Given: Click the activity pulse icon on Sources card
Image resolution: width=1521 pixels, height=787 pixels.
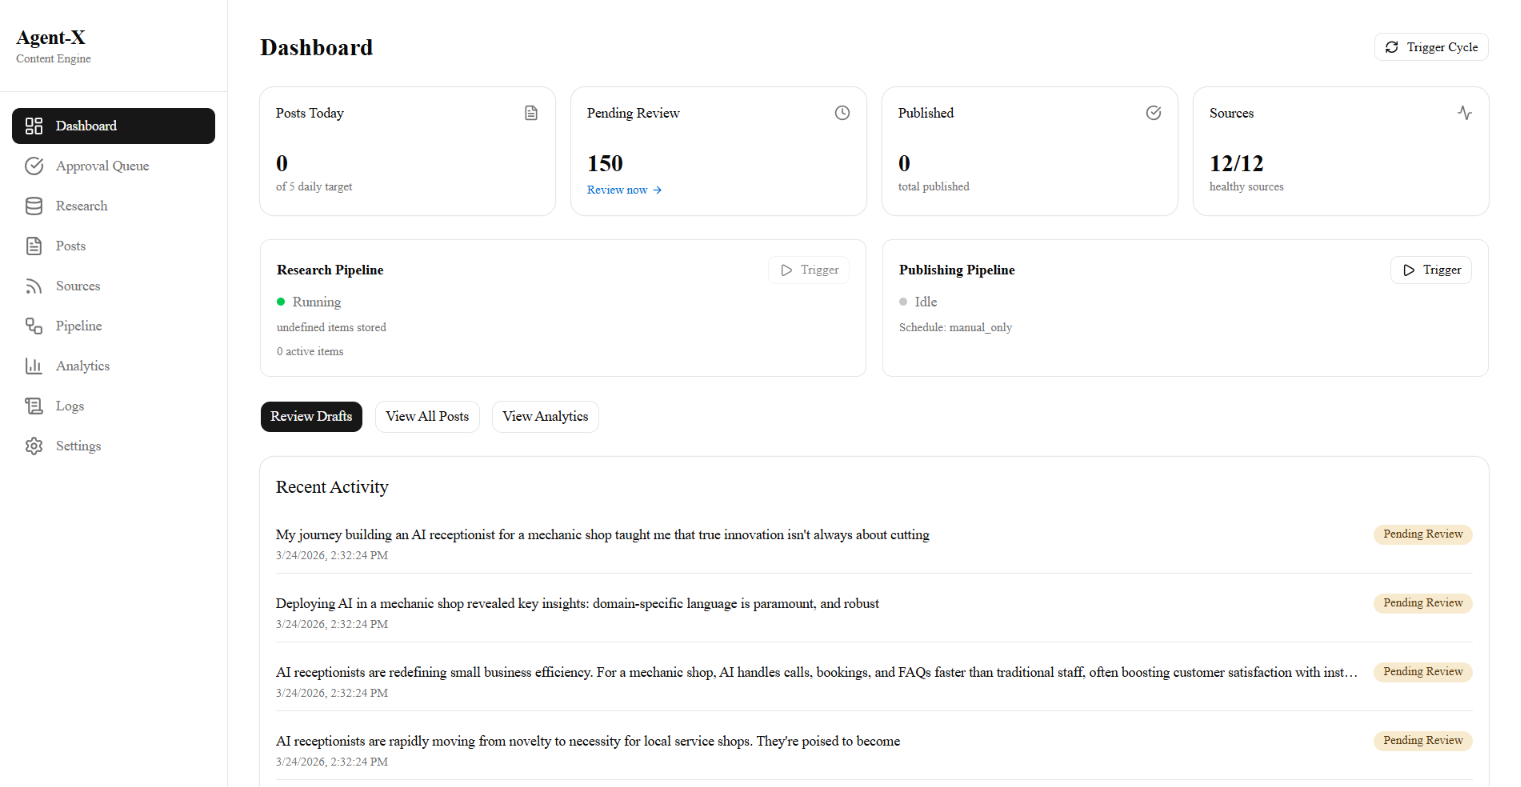Looking at the screenshot, I should (1464, 113).
